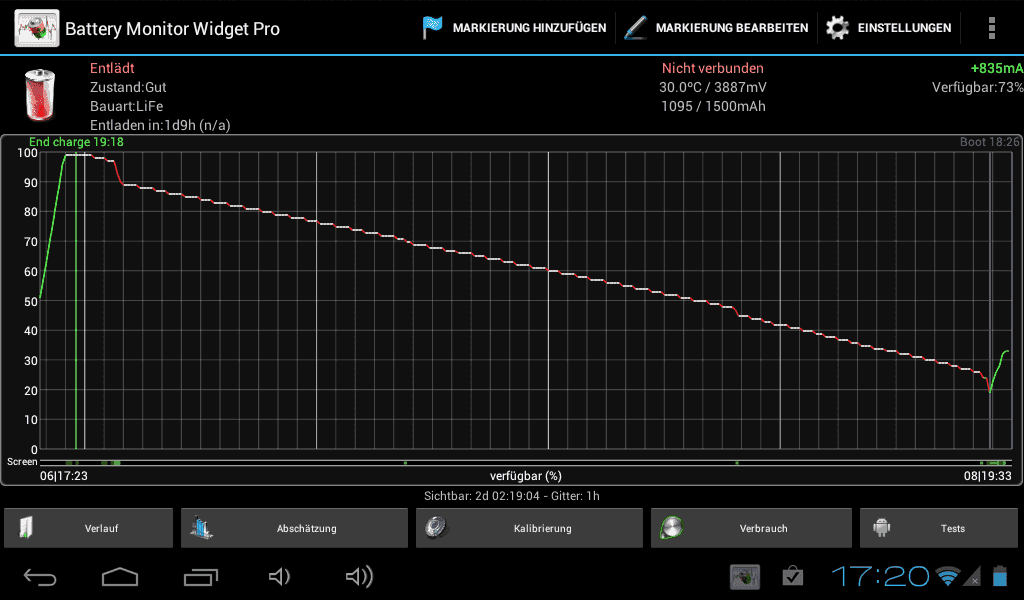Tap the system clock showing 17:20
This screenshot has width=1024, height=600.
[x=880, y=576]
